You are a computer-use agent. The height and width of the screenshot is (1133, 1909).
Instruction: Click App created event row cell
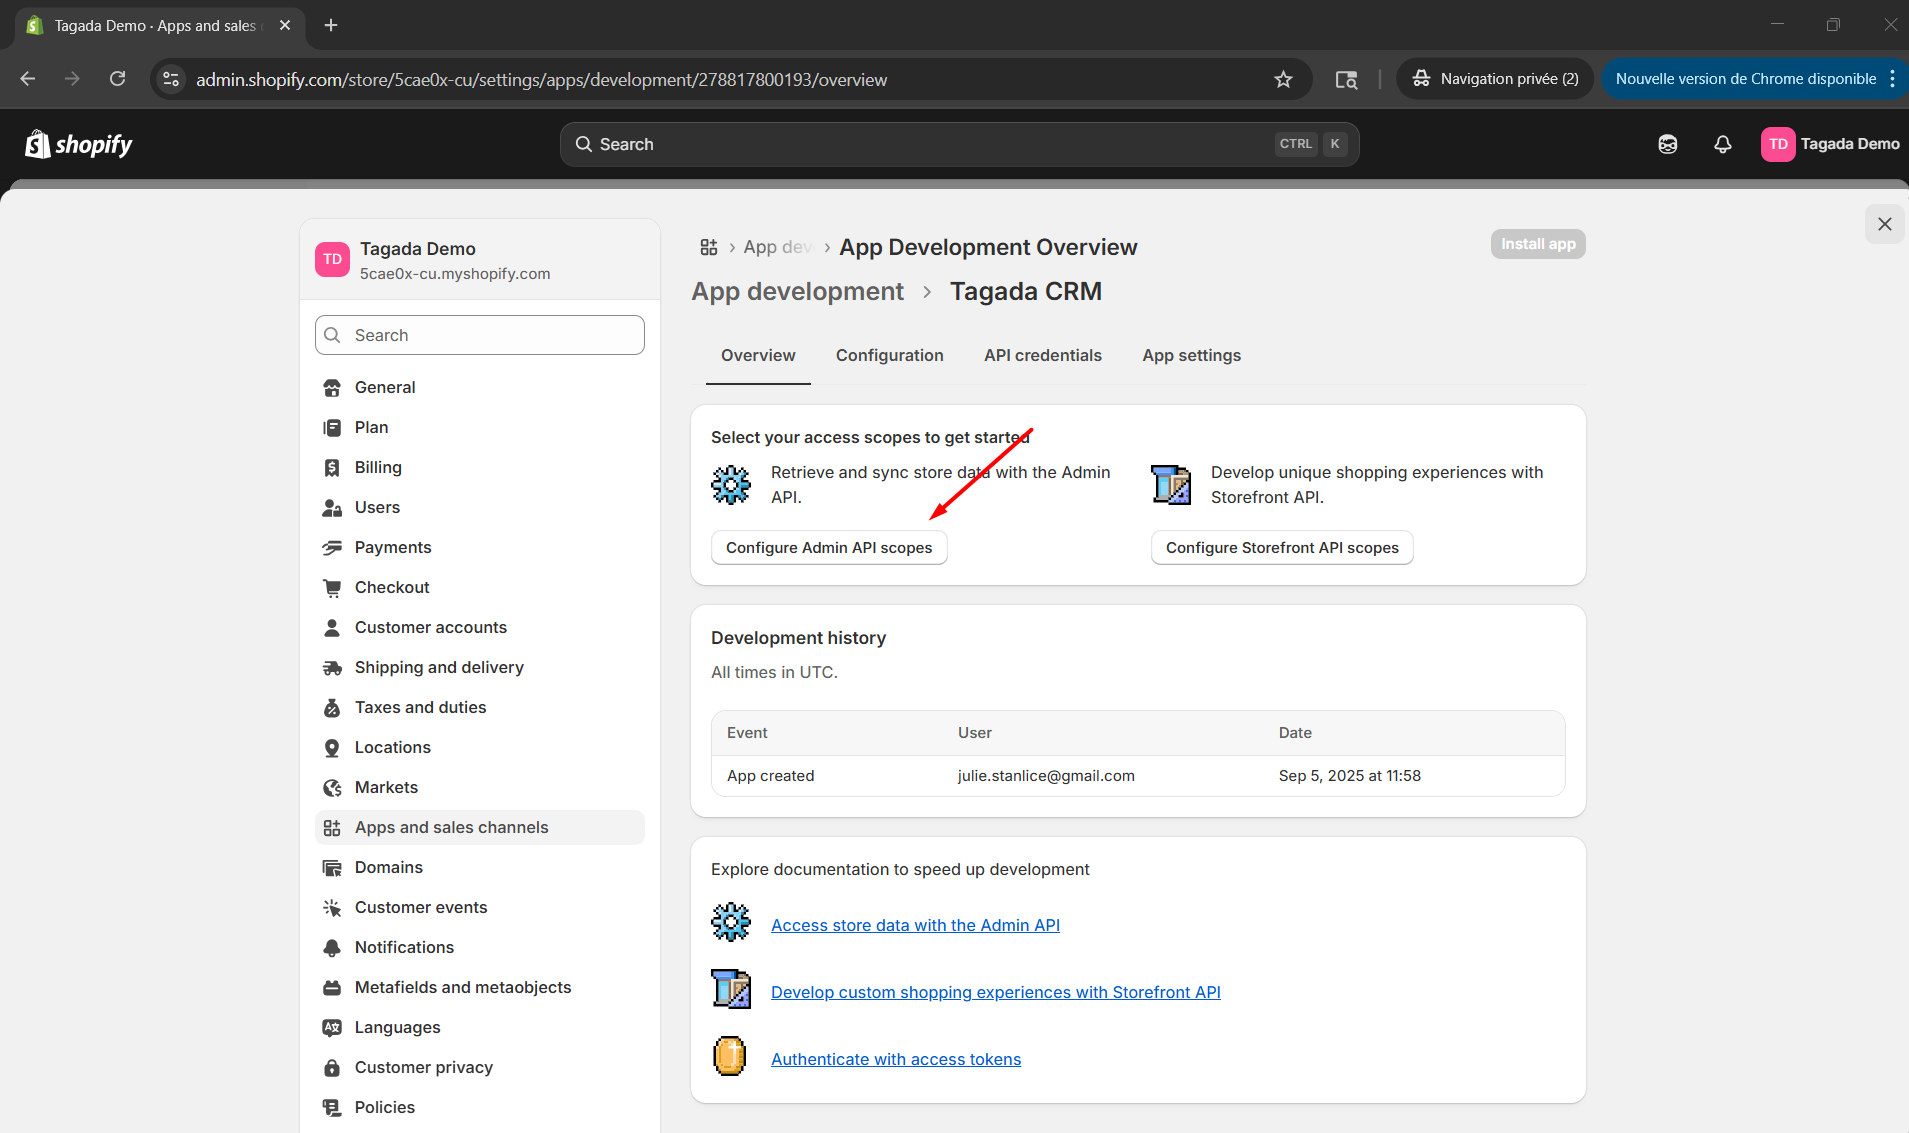[x=770, y=775]
